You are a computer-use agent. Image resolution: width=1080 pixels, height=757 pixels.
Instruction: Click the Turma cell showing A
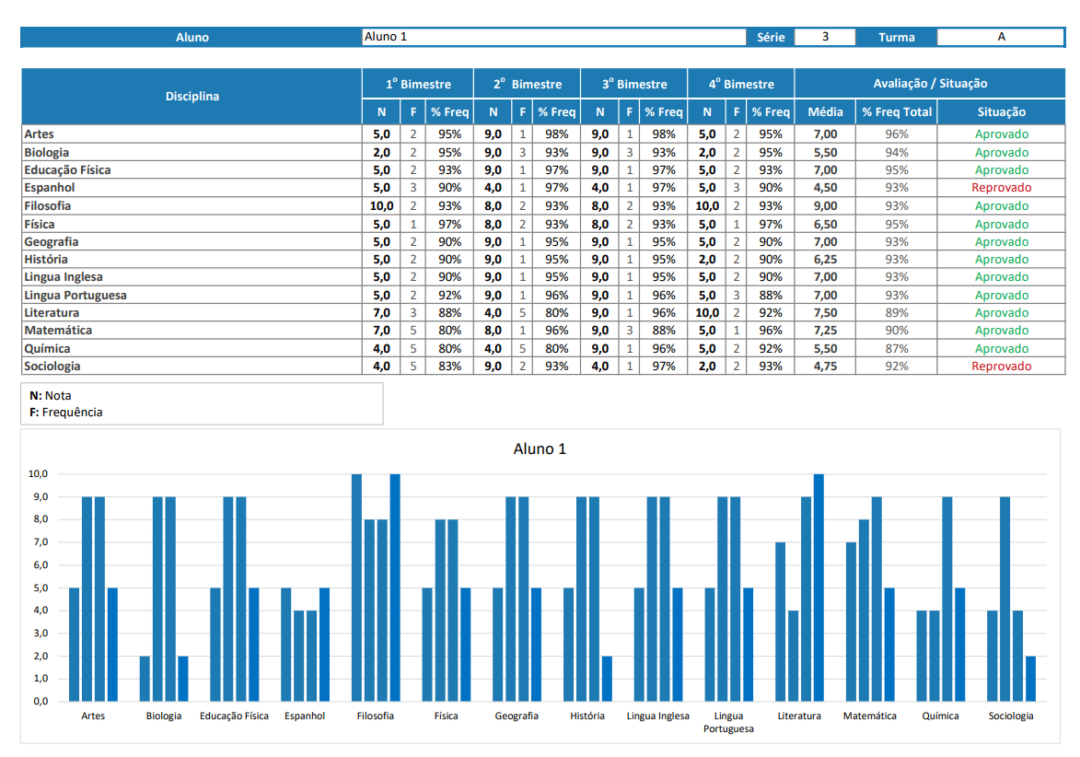pos(1001,37)
